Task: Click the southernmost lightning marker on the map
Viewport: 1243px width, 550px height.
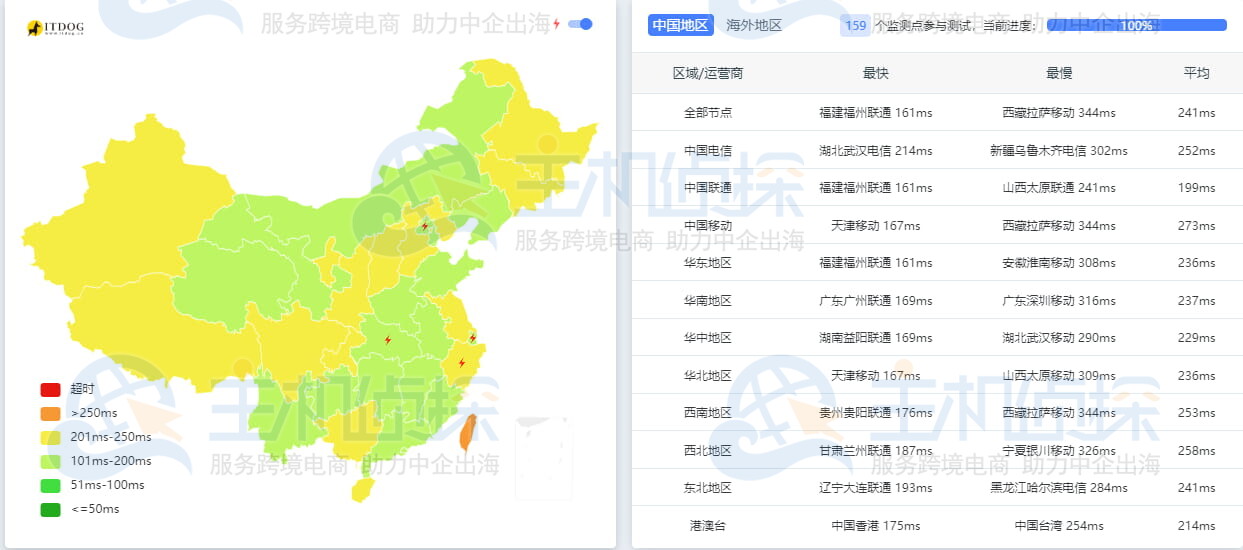Action: (462, 362)
